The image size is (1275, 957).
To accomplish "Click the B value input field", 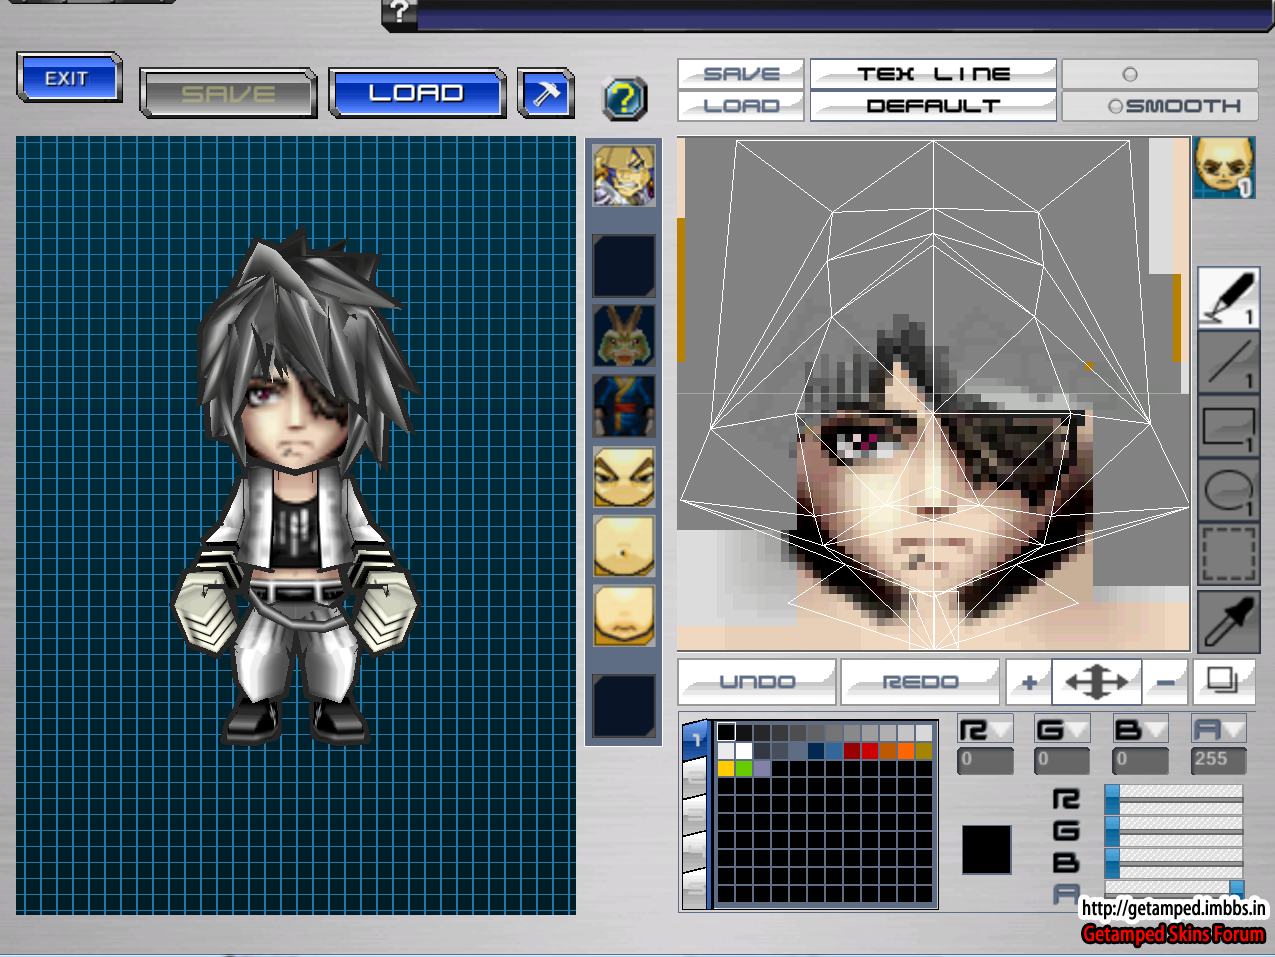I will pyautogui.click(x=1140, y=760).
